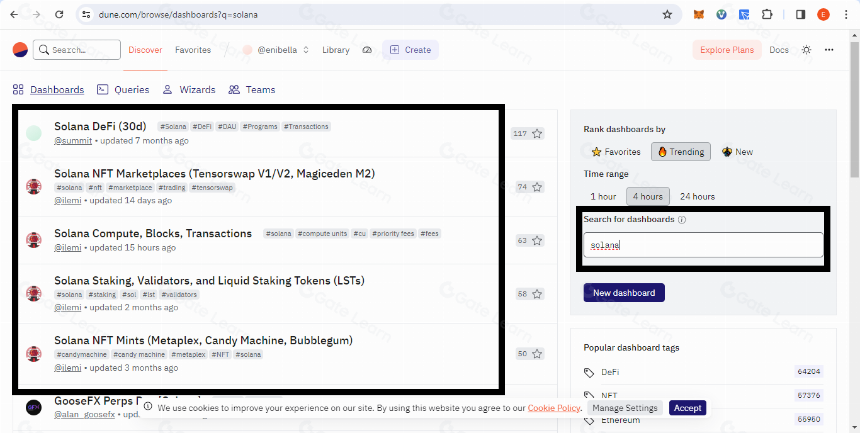Rank dashboards by New
The width and height of the screenshot is (860, 433).
(738, 152)
